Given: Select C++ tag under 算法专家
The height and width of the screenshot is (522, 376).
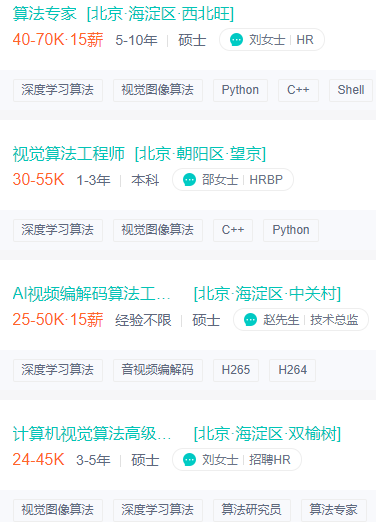Looking at the screenshot, I should point(298,90).
